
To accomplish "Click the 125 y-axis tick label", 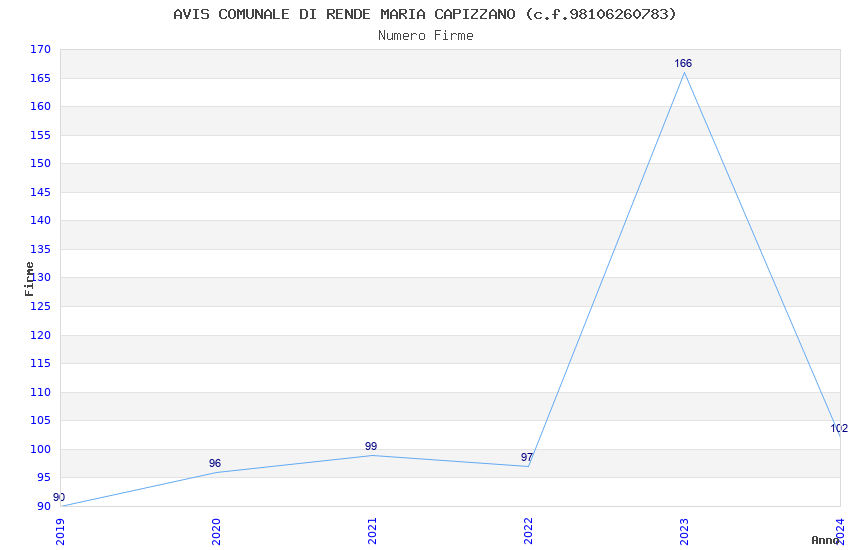I will pos(41,307).
